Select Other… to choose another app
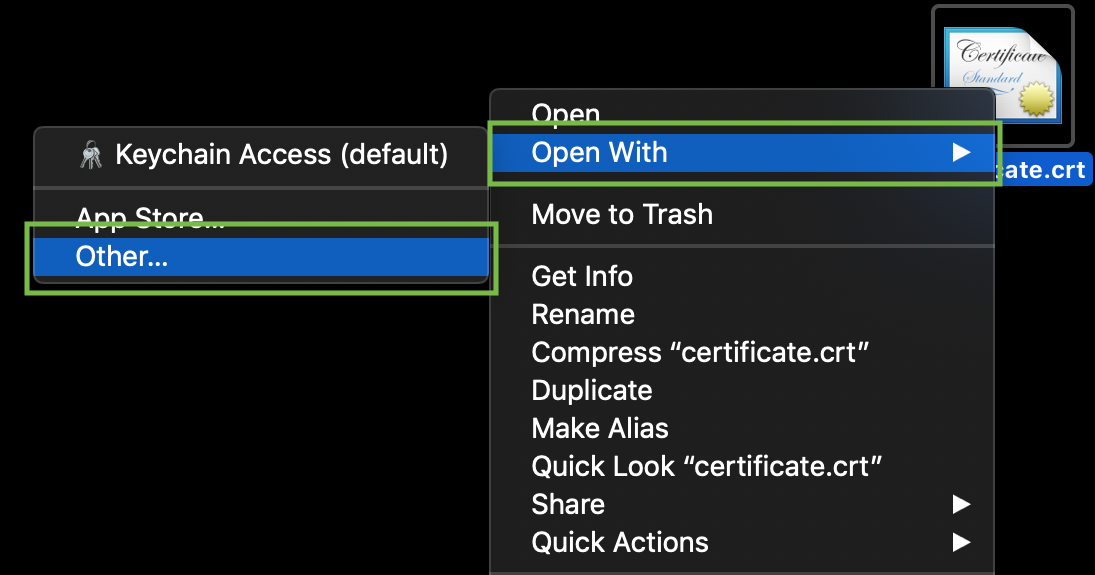This screenshot has width=1095, height=575. 122,257
